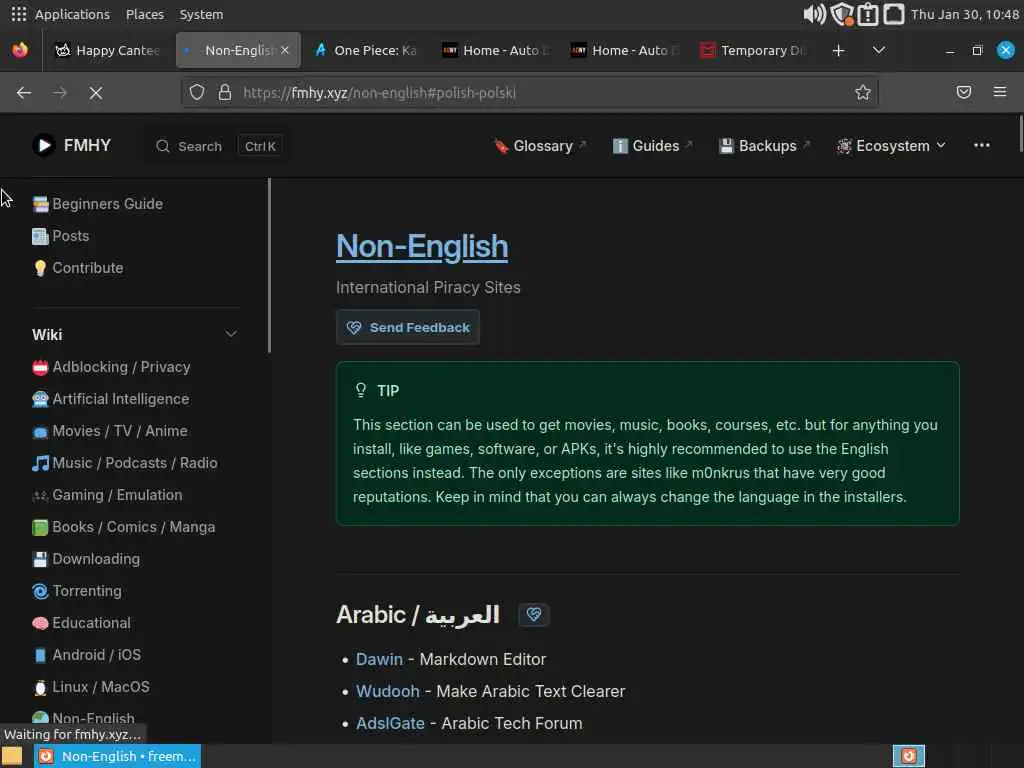Image resolution: width=1024 pixels, height=768 pixels.
Task: Open the Pocket save icon
Action: coord(963,92)
